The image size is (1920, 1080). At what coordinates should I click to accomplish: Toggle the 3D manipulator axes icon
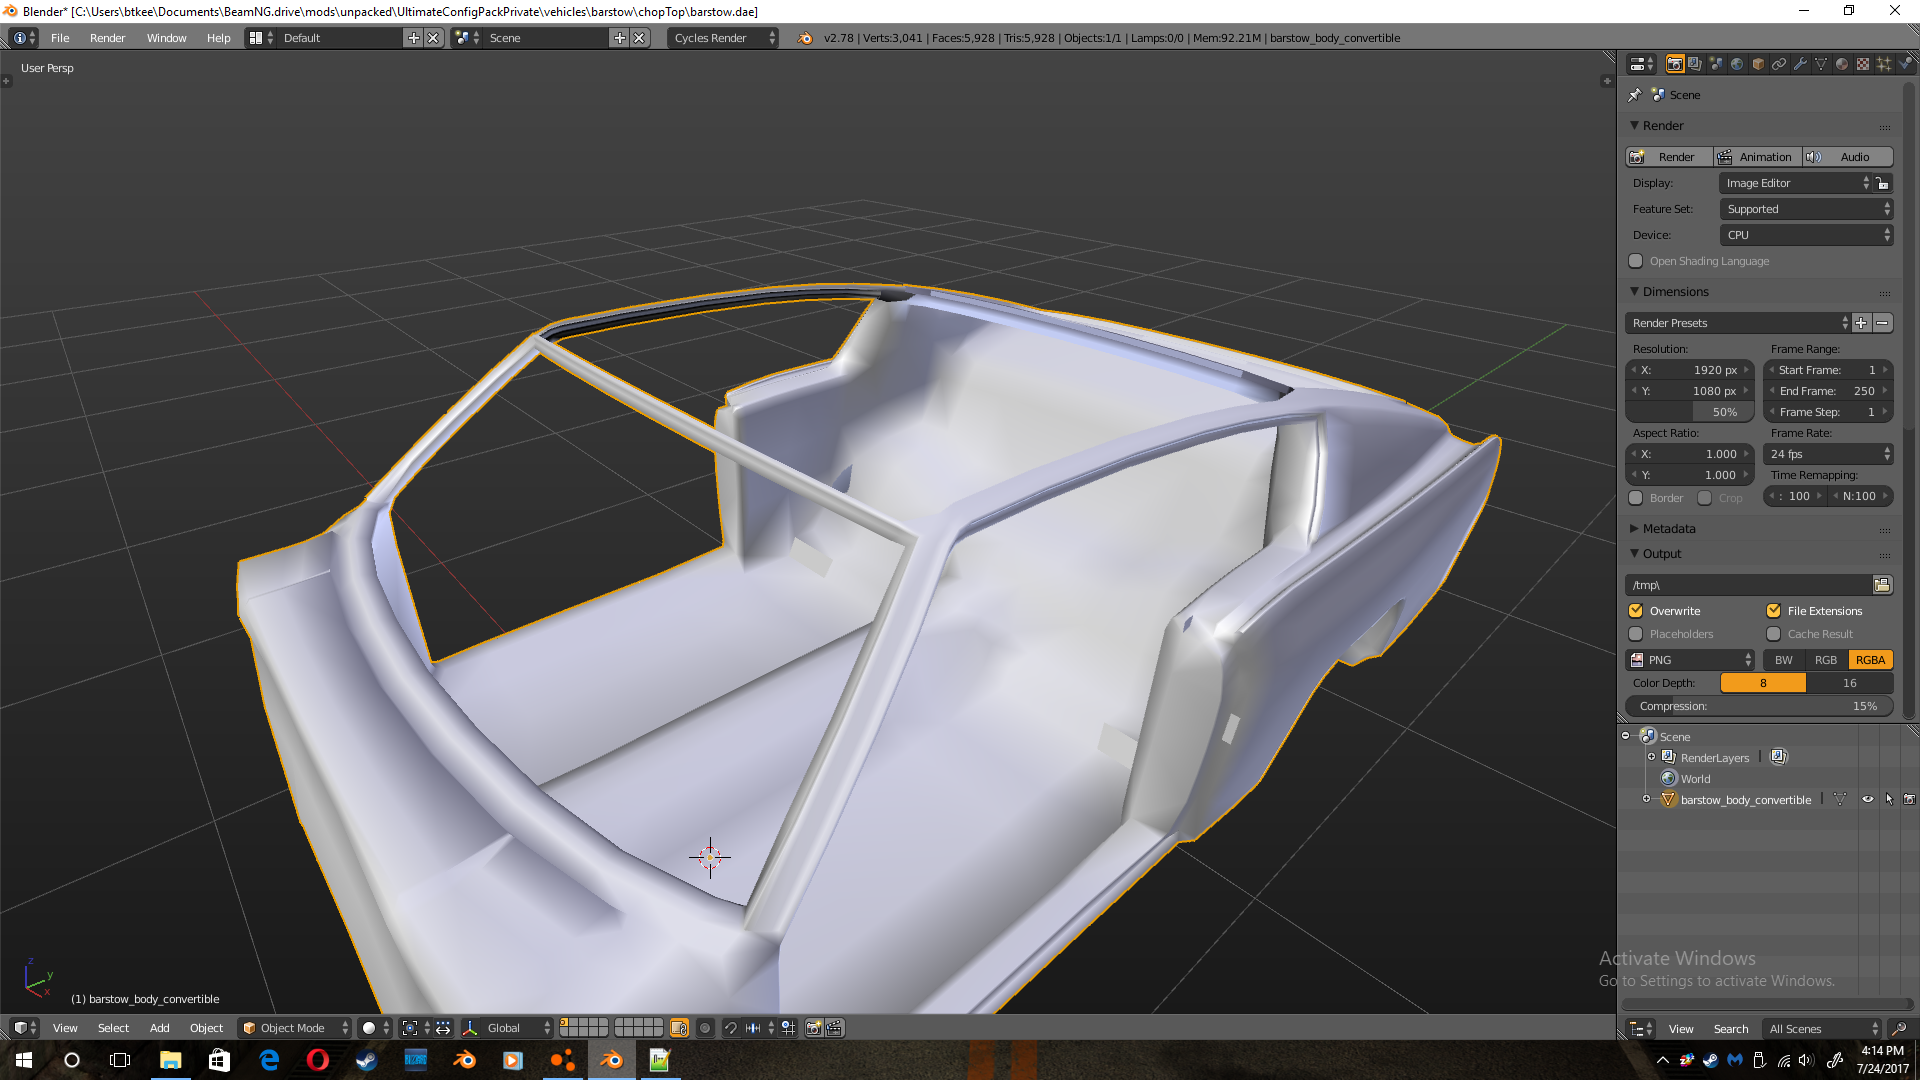point(470,1028)
